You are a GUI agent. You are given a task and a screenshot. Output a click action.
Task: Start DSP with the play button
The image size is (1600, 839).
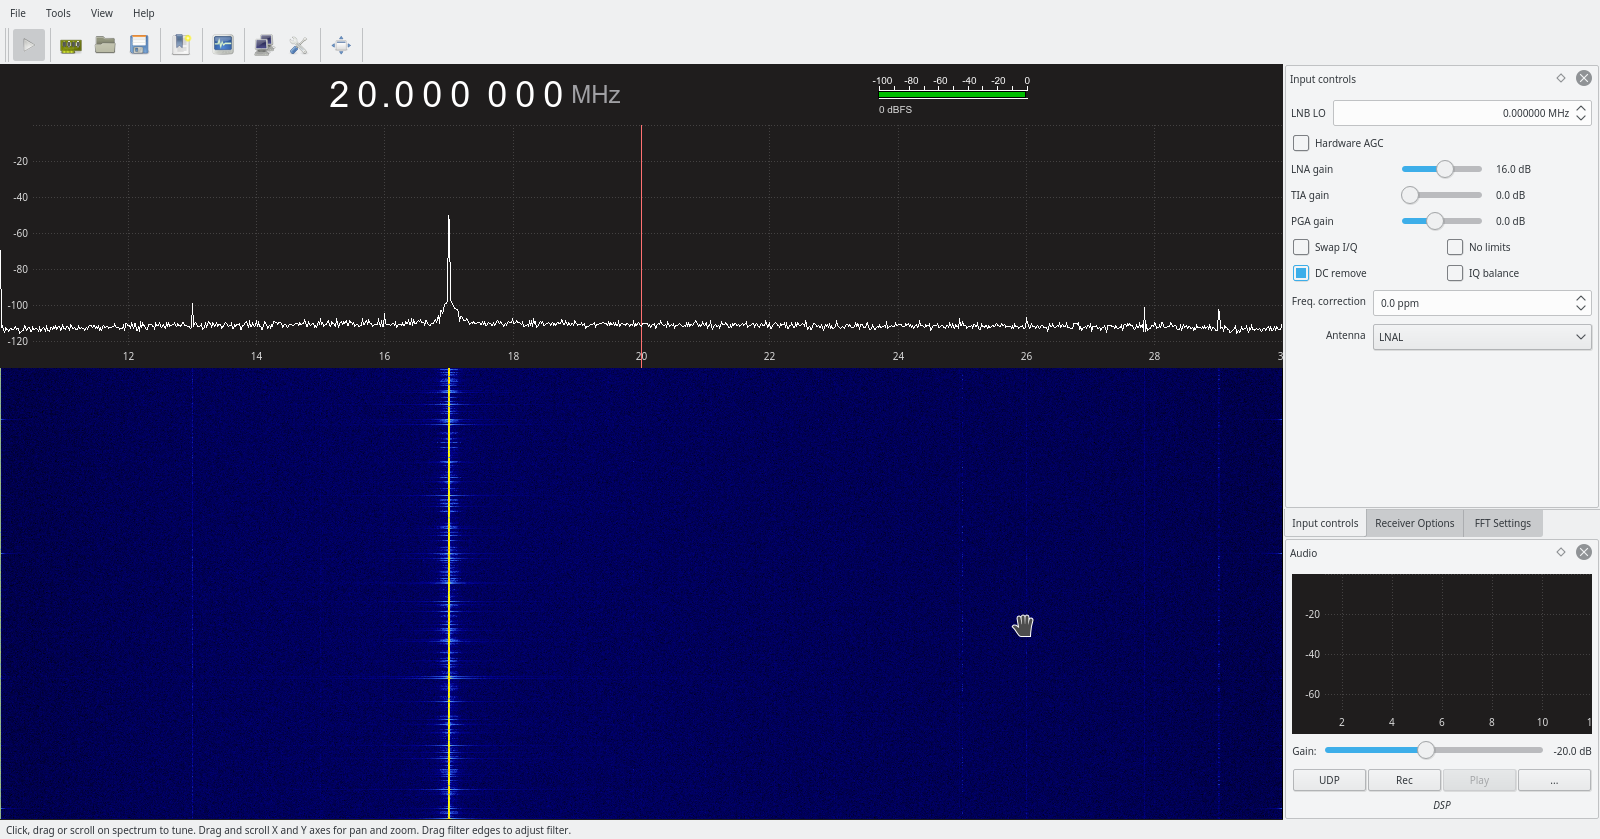click(x=29, y=45)
